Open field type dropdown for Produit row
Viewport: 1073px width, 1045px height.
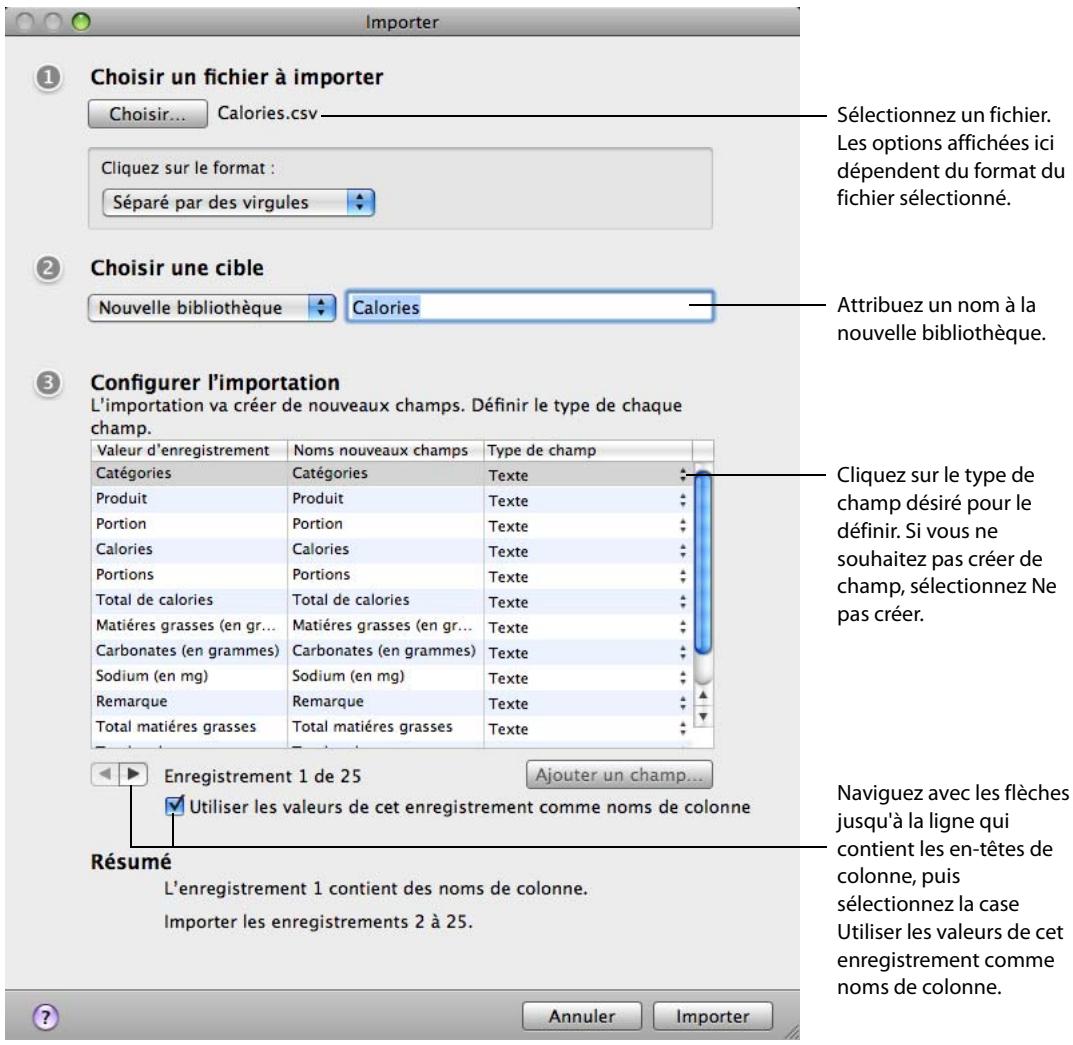tap(587, 500)
